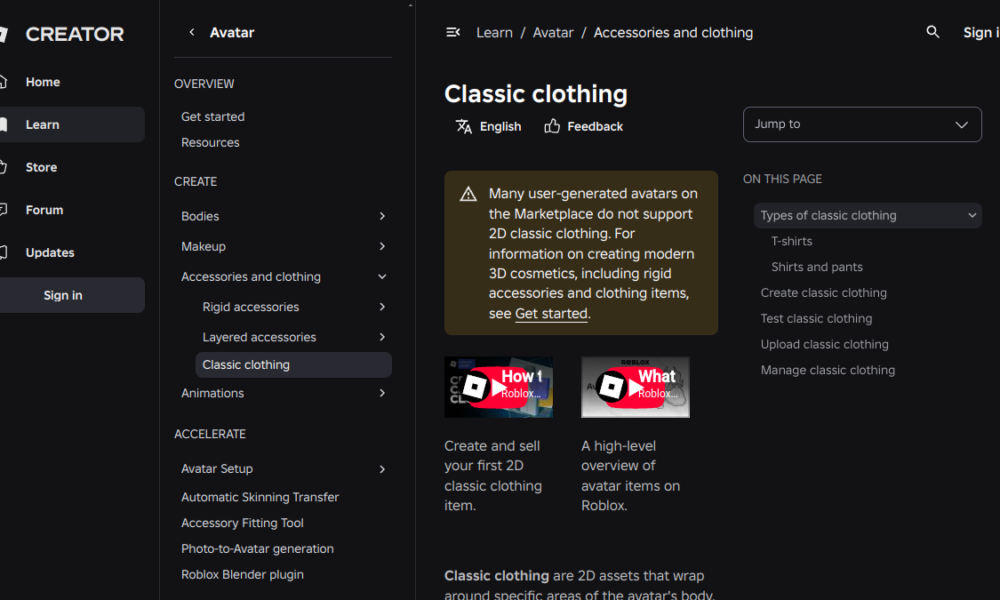Viewport: 1000px width, 600px height.
Task: Jump to Test classic clothing section
Action: (x=816, y=318)
